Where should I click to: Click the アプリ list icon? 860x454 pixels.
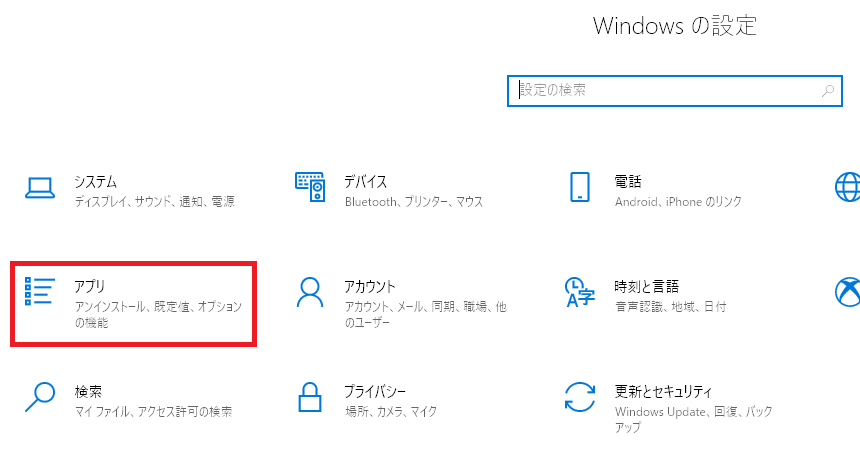coord(40,291)
